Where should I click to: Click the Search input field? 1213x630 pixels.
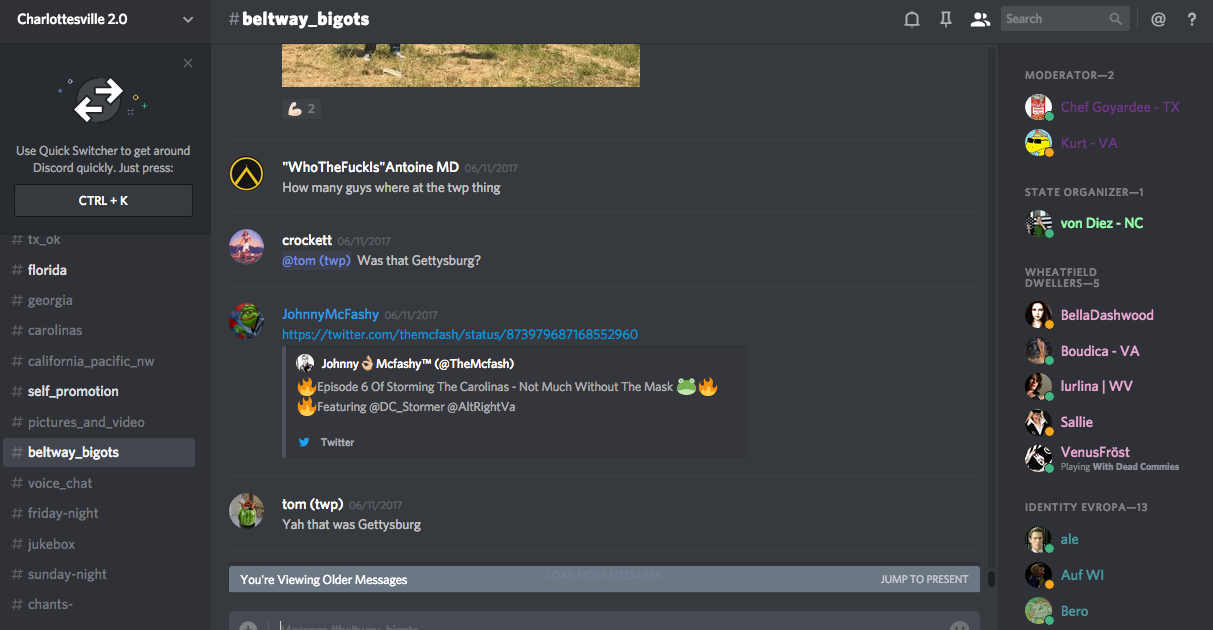point(1054,19)
